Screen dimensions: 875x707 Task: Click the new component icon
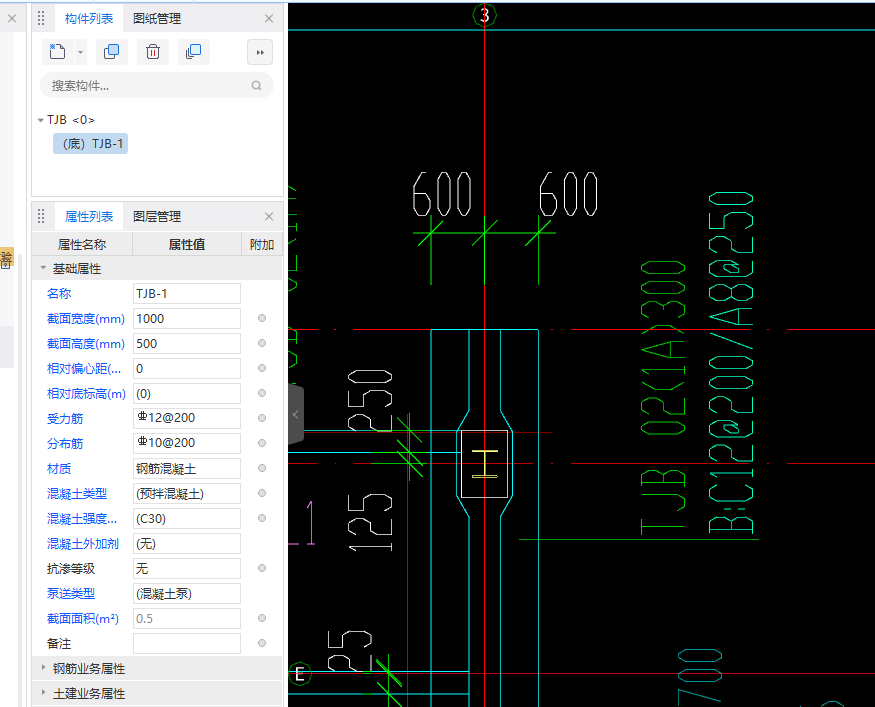tap(57, 52)
